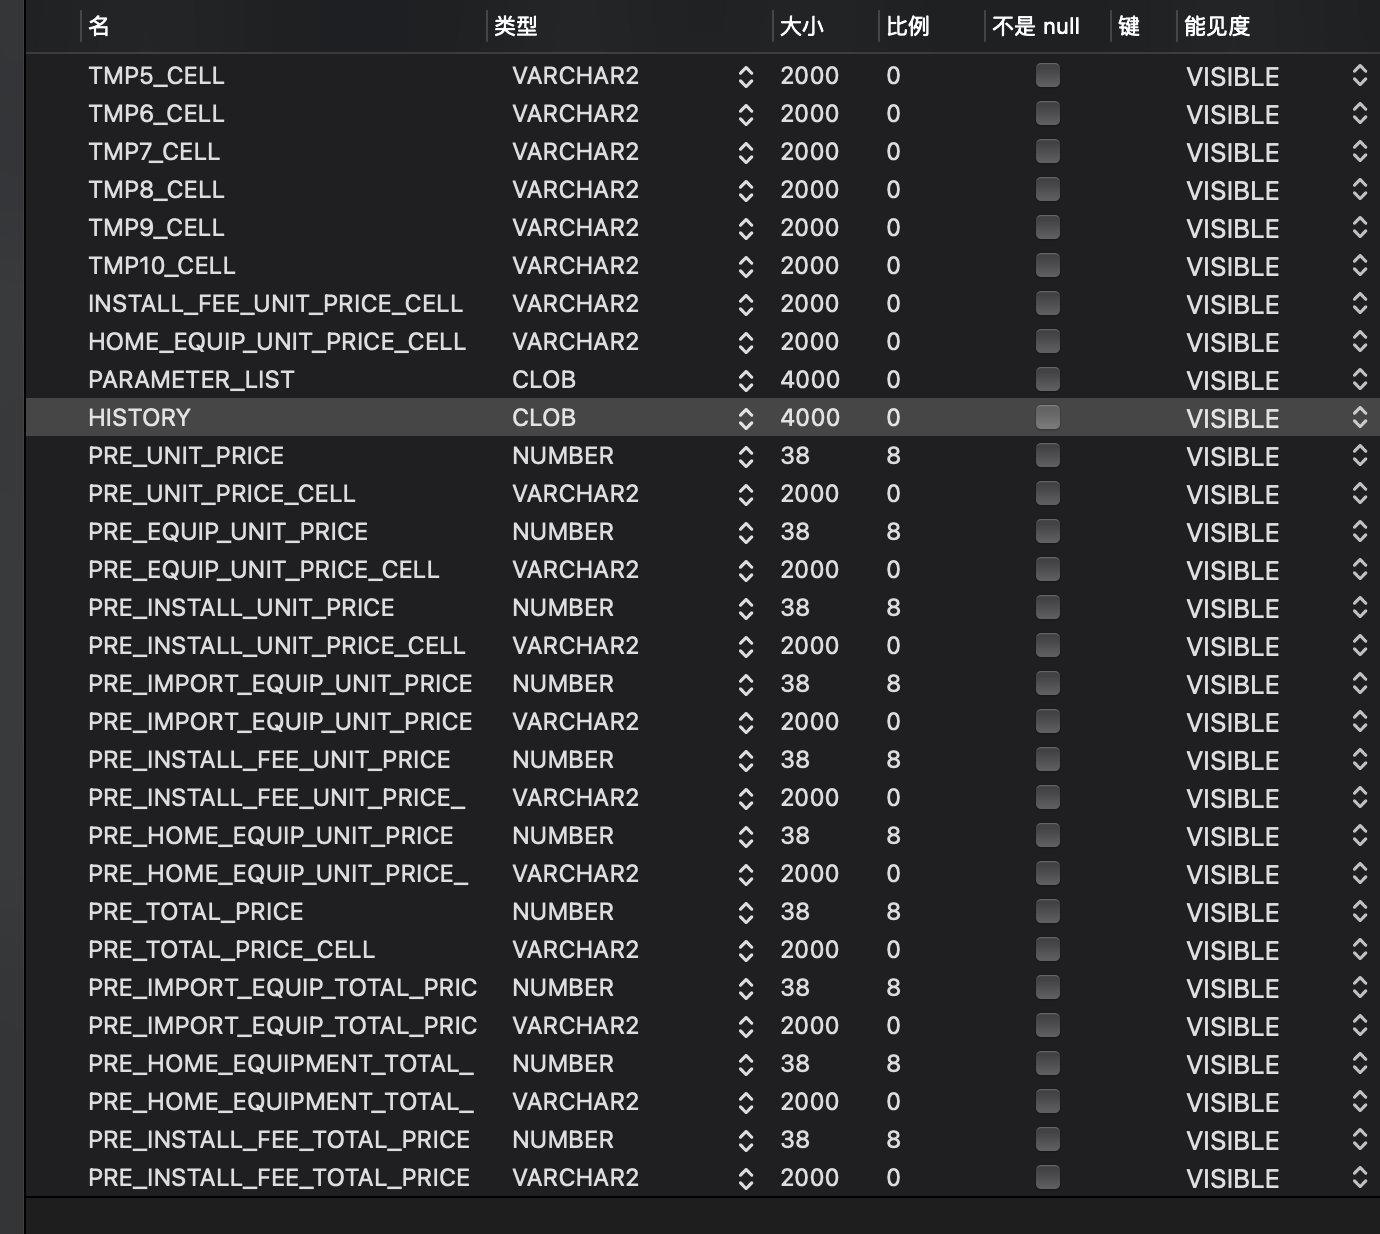Click the 名 column header
This screenshot has height=1234, width=1380.
coord(99,26)
